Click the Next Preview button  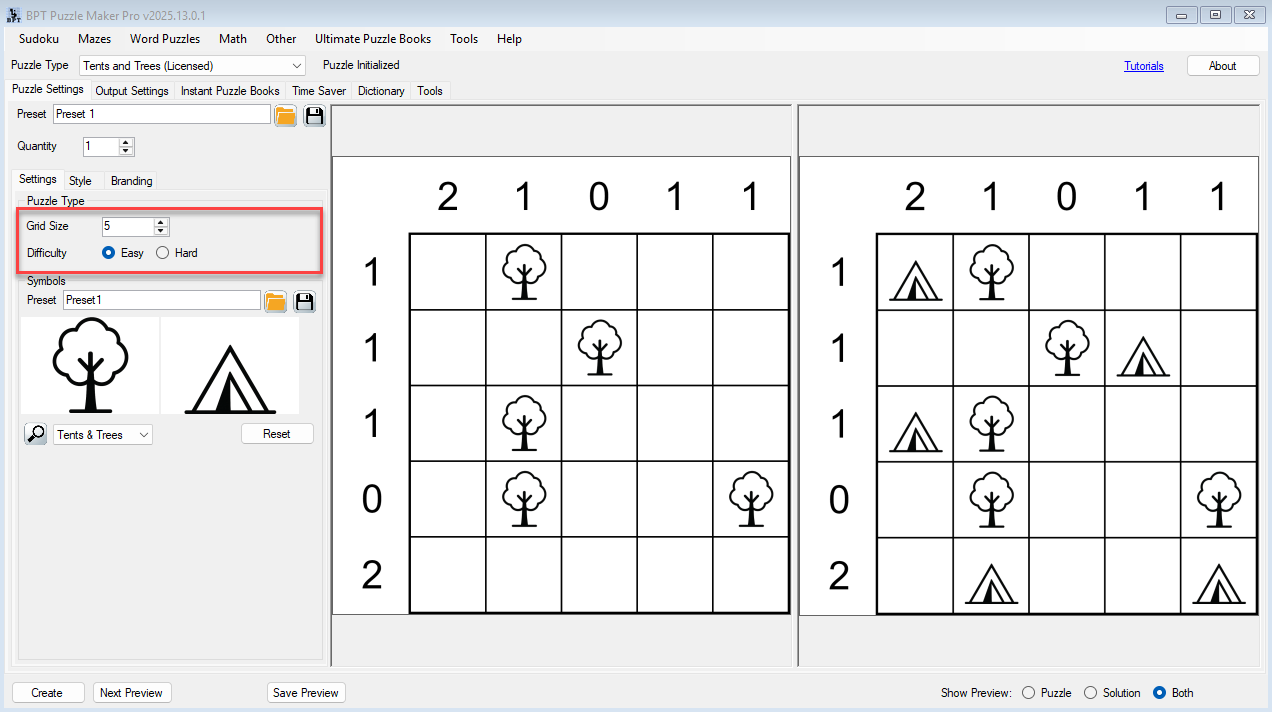click(131, 693)
